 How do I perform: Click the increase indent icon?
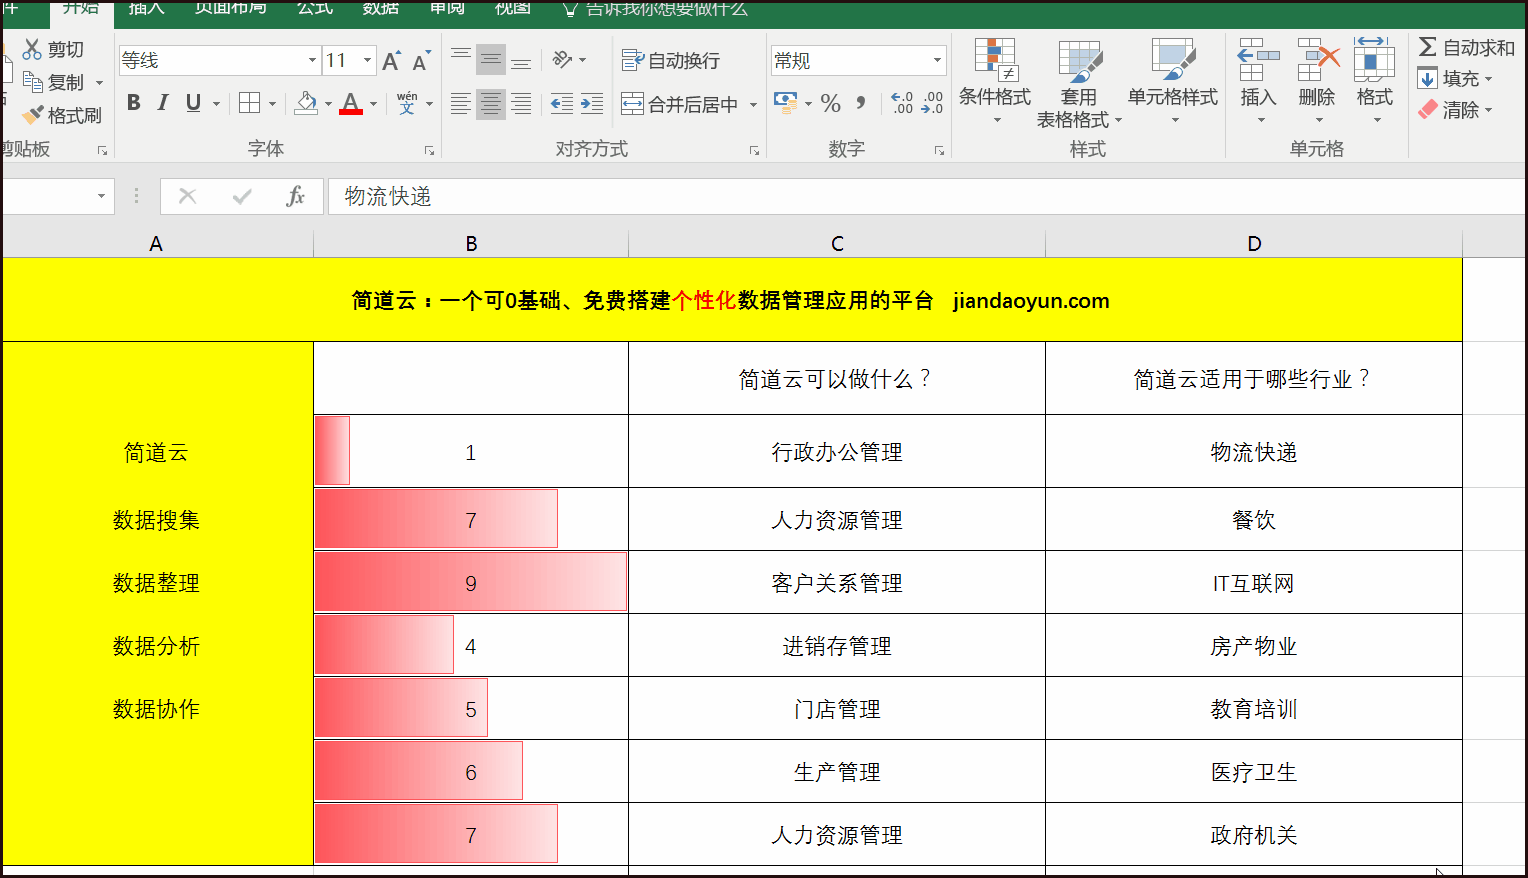(592, 103)
